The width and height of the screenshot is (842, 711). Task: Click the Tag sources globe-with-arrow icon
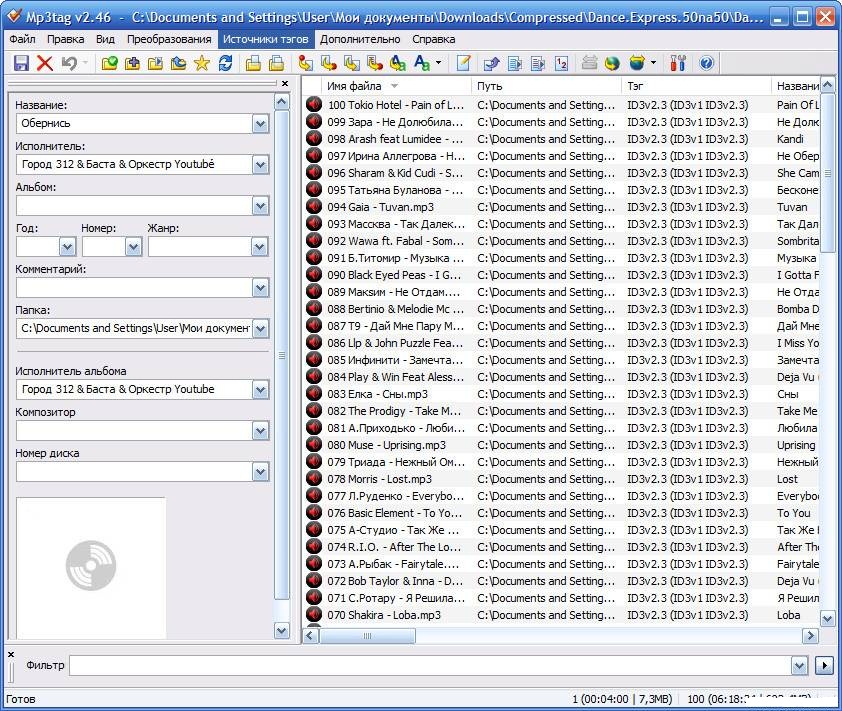click(637, 63)
